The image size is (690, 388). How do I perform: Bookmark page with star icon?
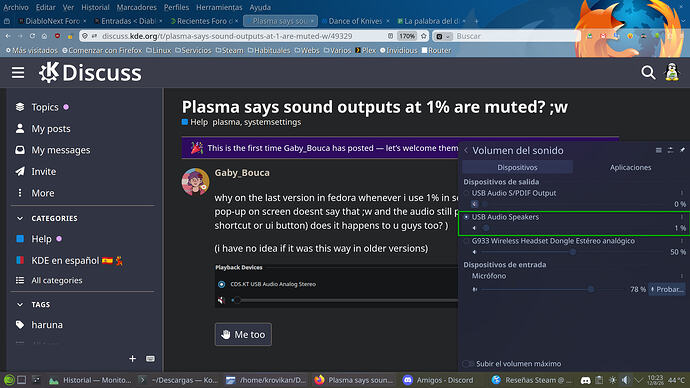tap(423, 36)
